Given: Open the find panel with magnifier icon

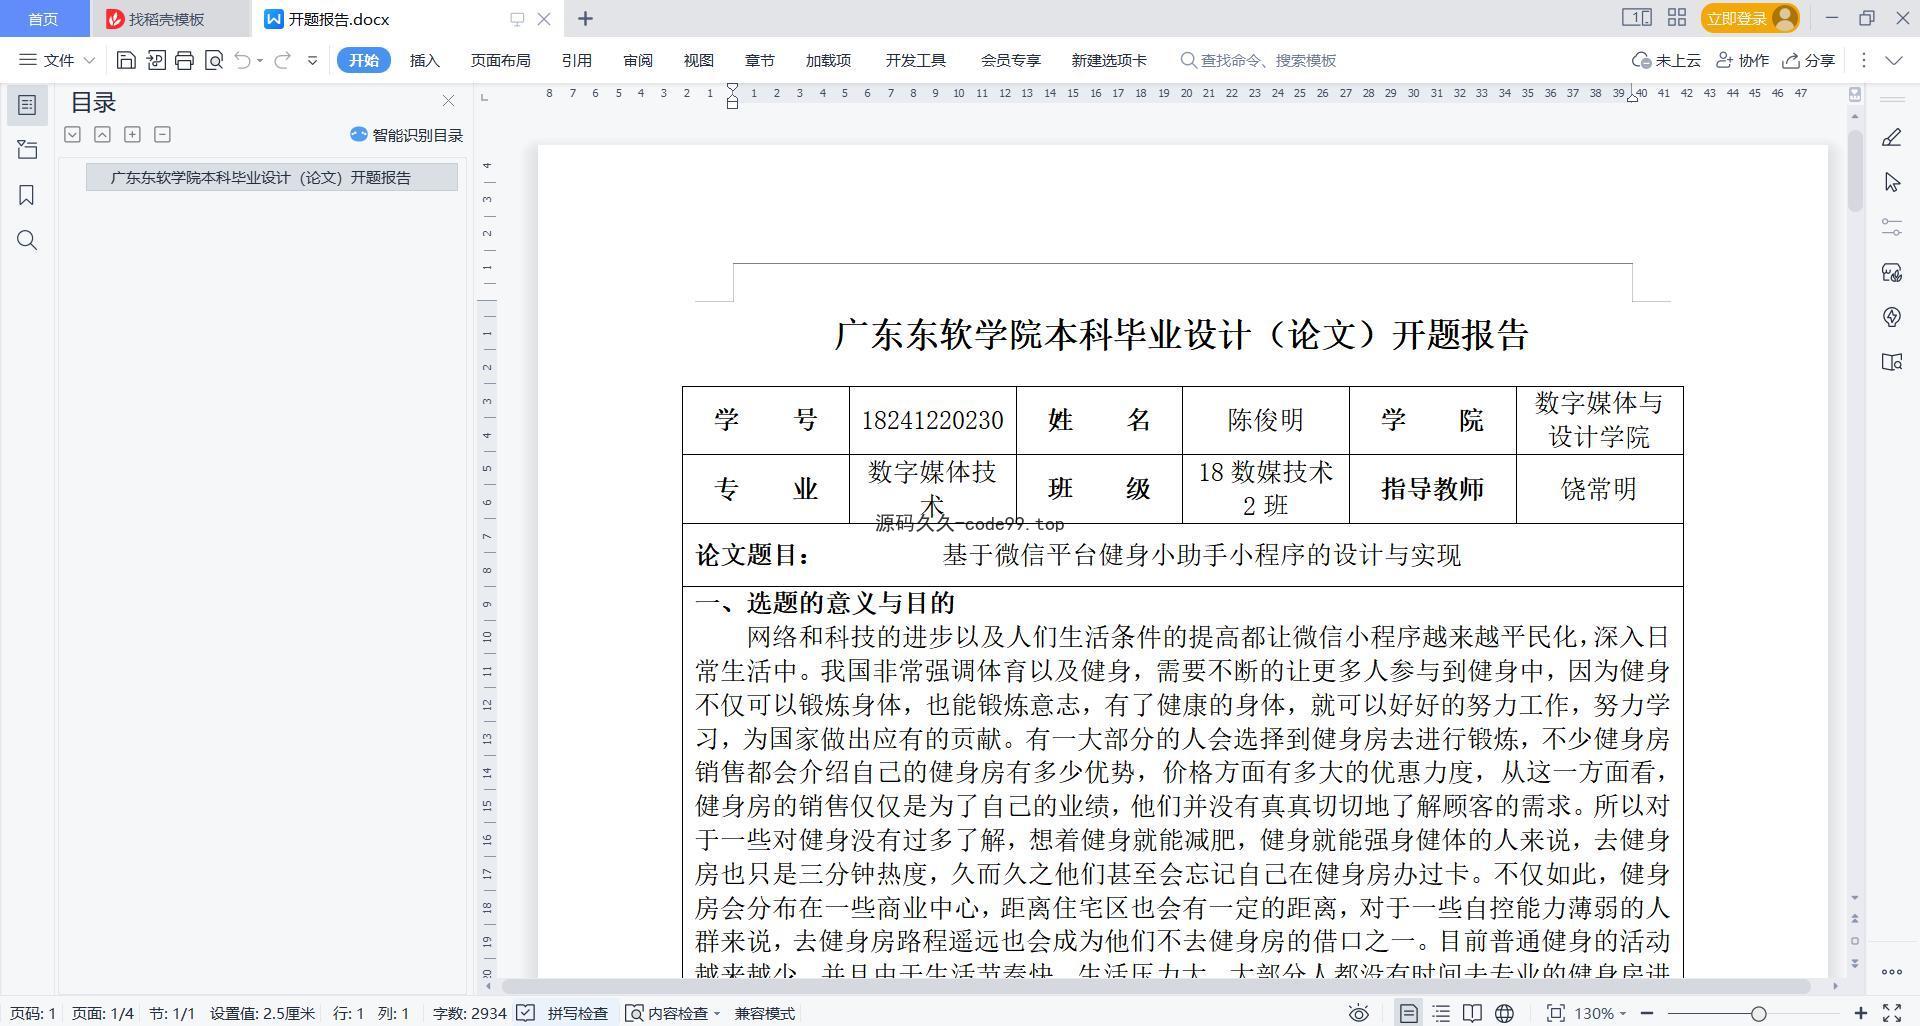Looking at the screenshot, I should pos(27,240).
